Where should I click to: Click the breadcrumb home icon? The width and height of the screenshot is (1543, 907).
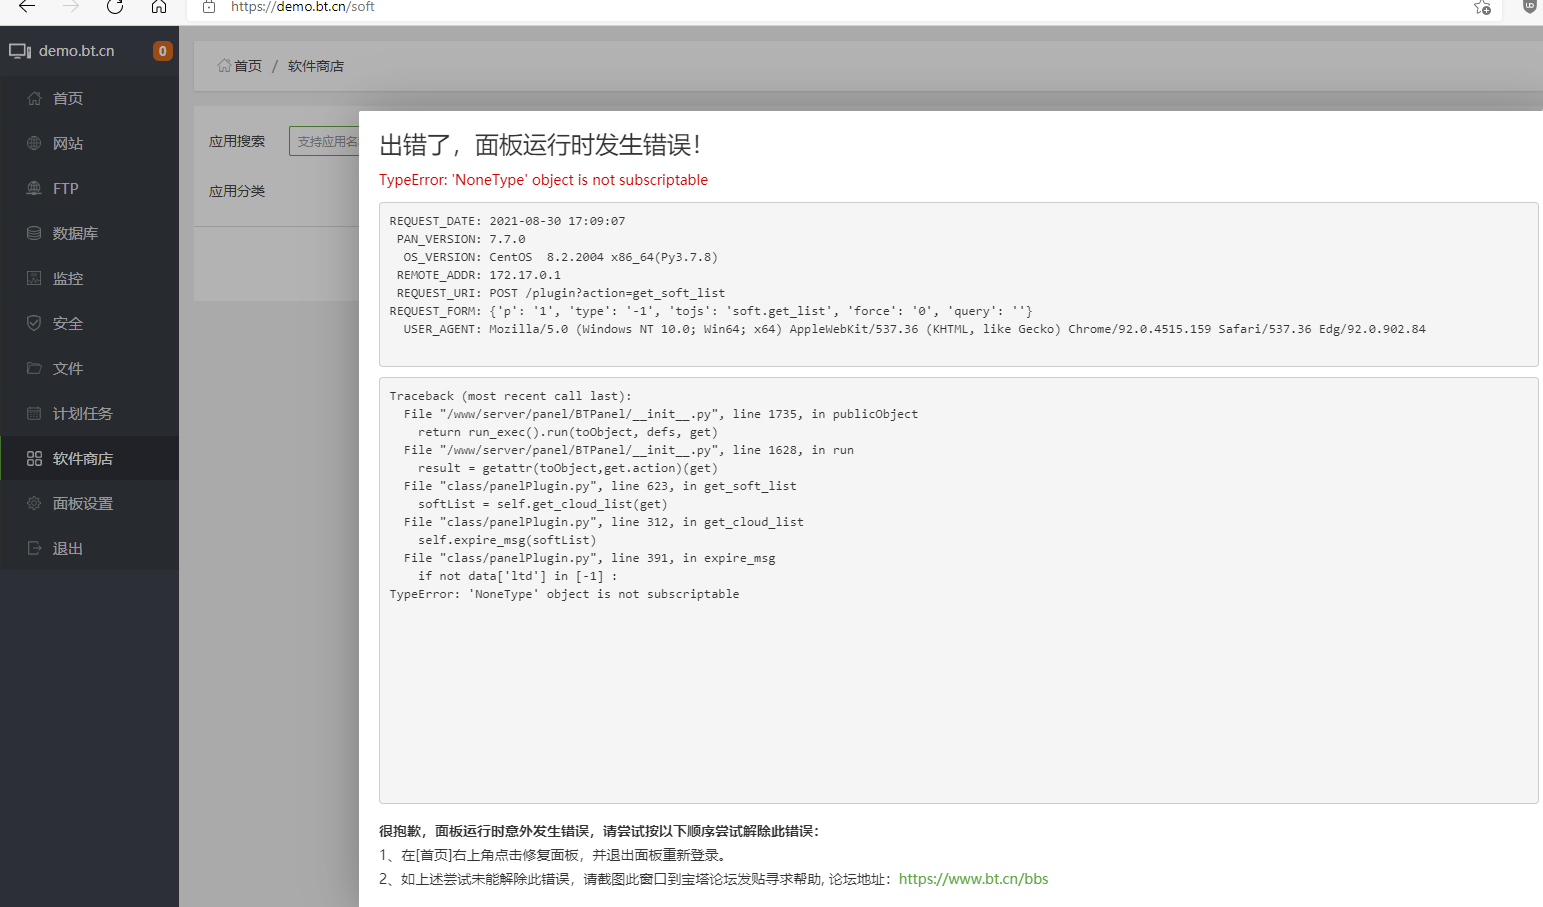click(x=224, y=66)
